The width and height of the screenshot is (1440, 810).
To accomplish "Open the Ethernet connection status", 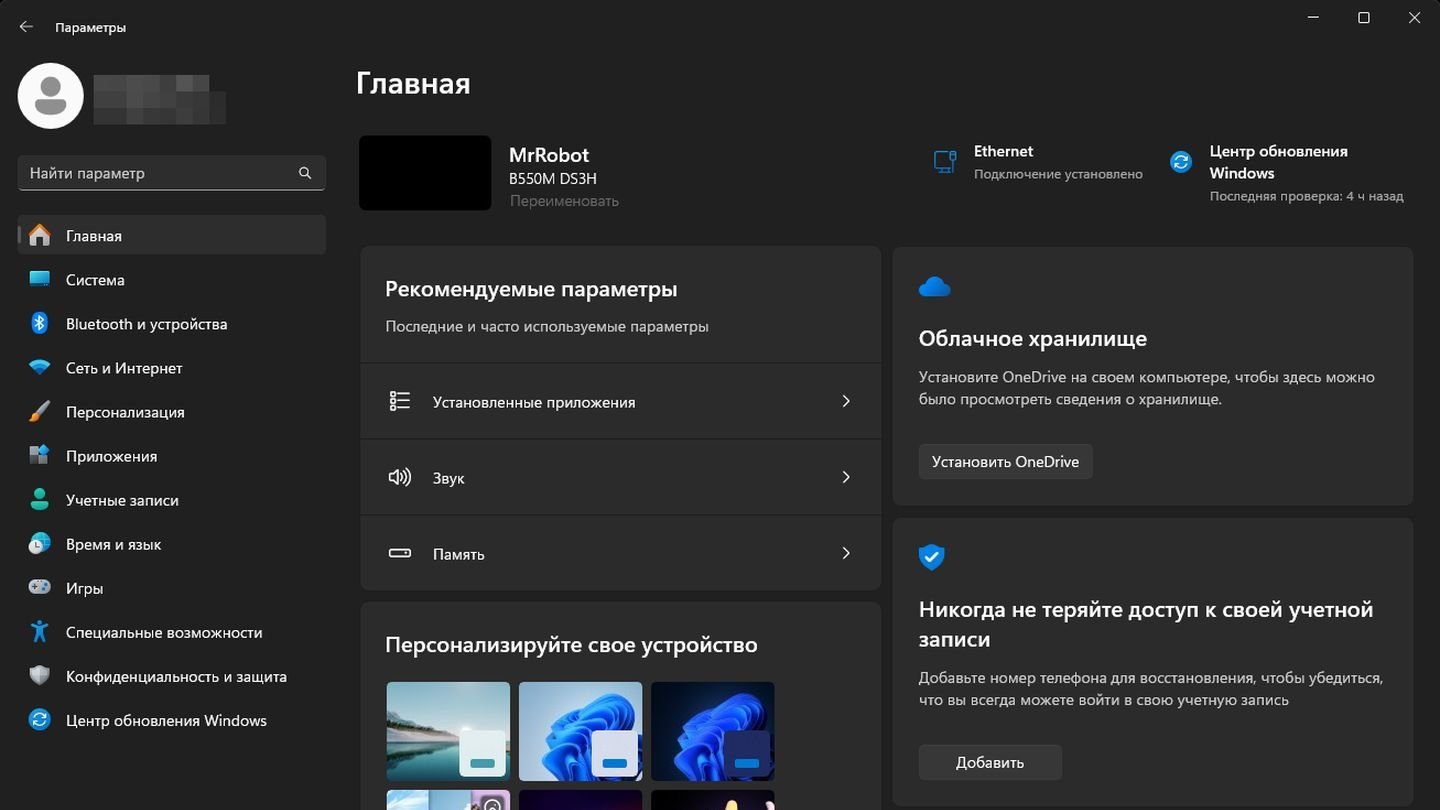I will pos(1037,162).
